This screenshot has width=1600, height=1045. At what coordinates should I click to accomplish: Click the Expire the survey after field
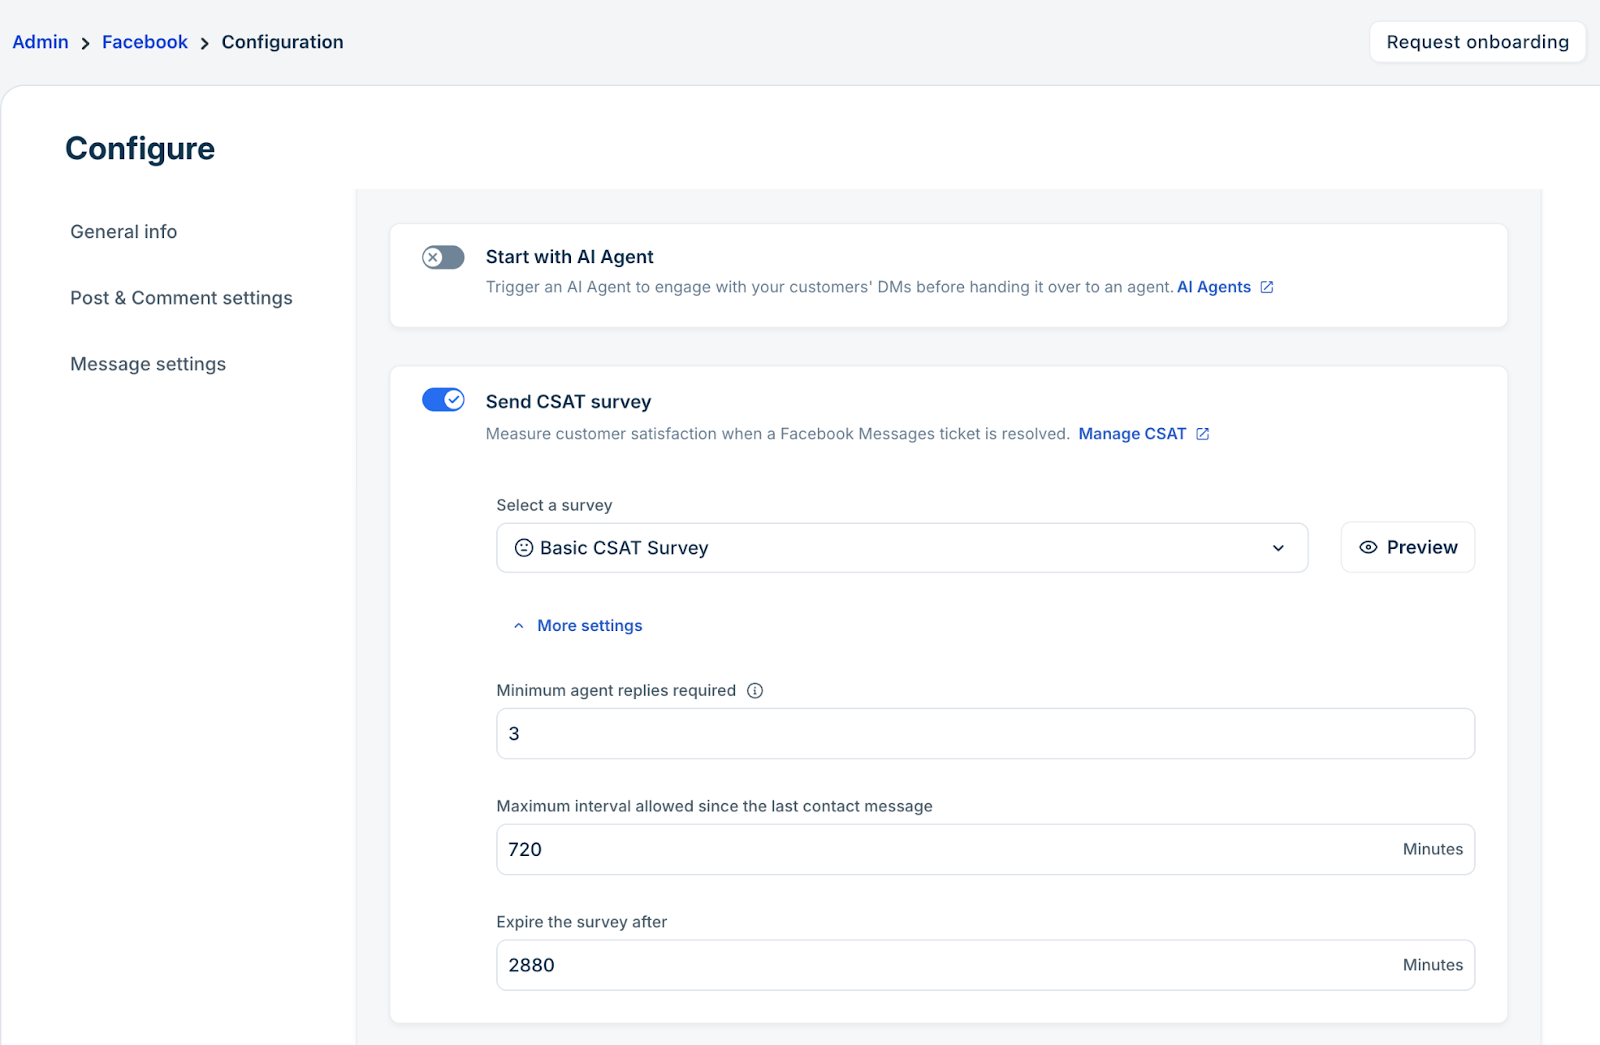[985, 966]
